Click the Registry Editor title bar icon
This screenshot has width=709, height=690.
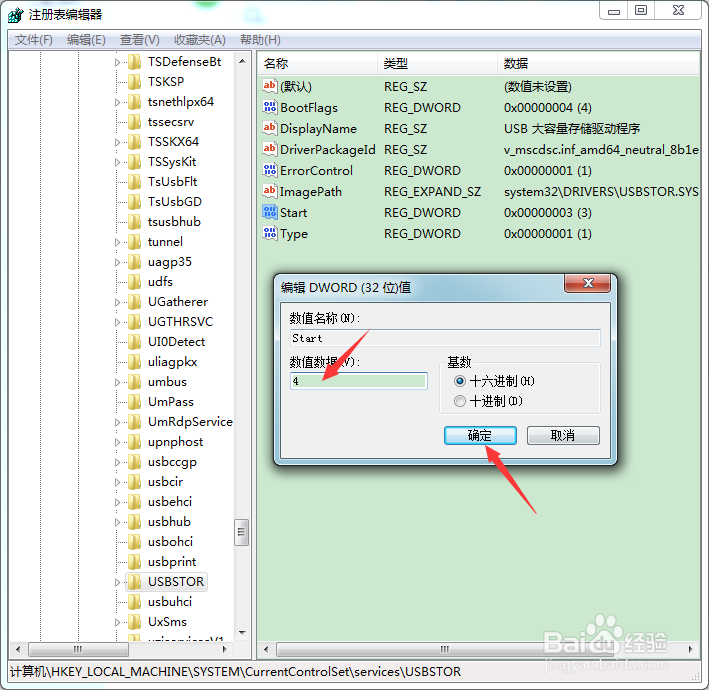(15, 15)
